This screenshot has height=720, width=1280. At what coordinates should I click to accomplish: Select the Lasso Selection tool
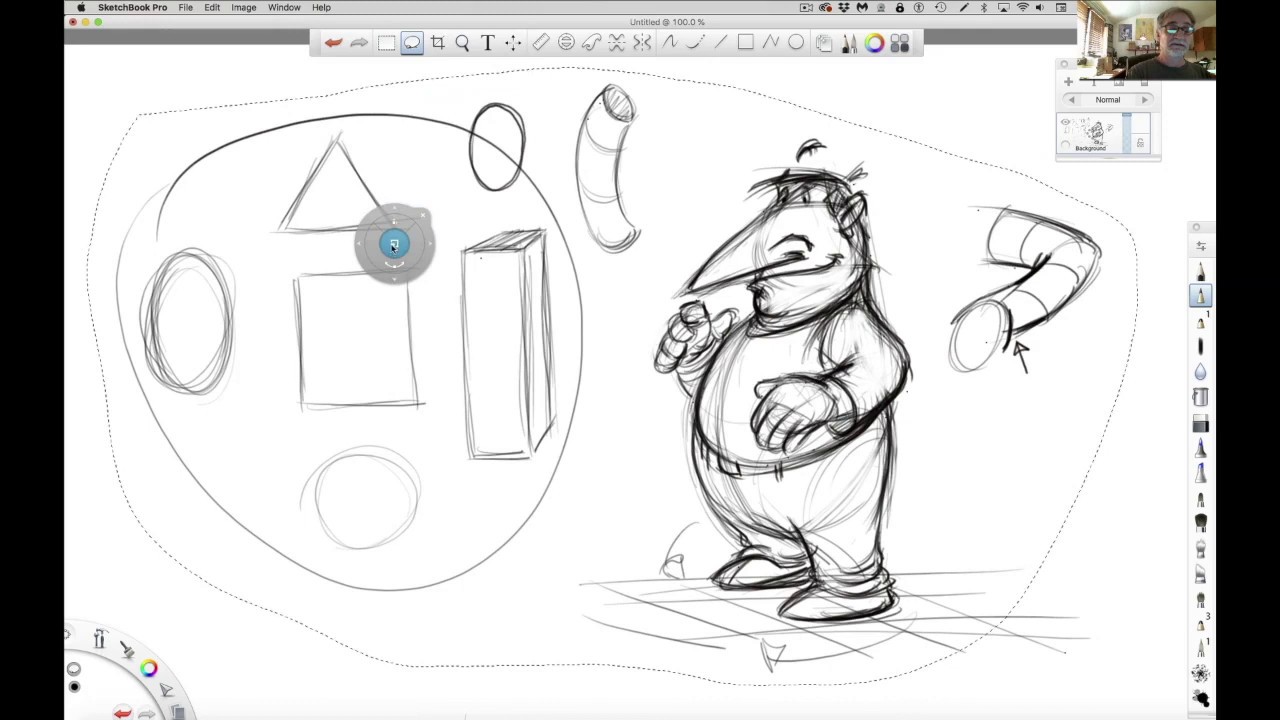point(412,43)
